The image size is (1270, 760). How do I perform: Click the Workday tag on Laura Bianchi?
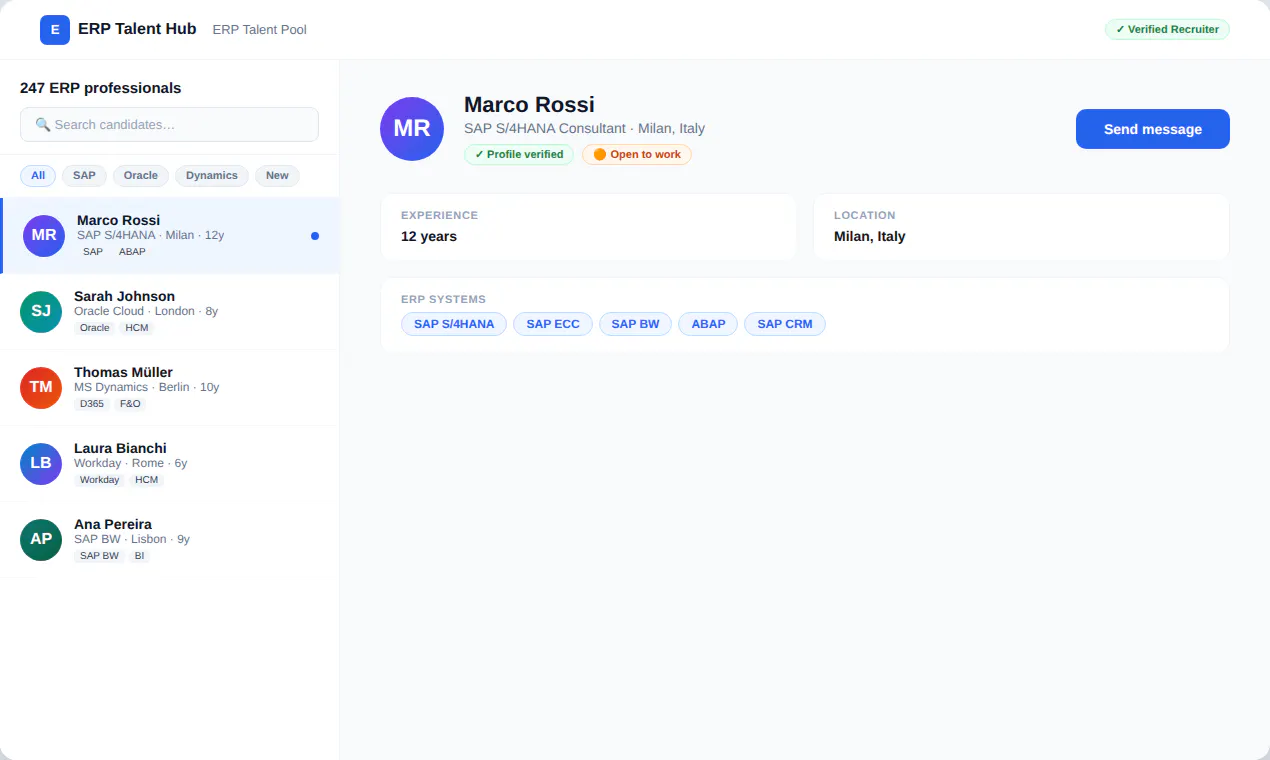[x=100, y=480]
